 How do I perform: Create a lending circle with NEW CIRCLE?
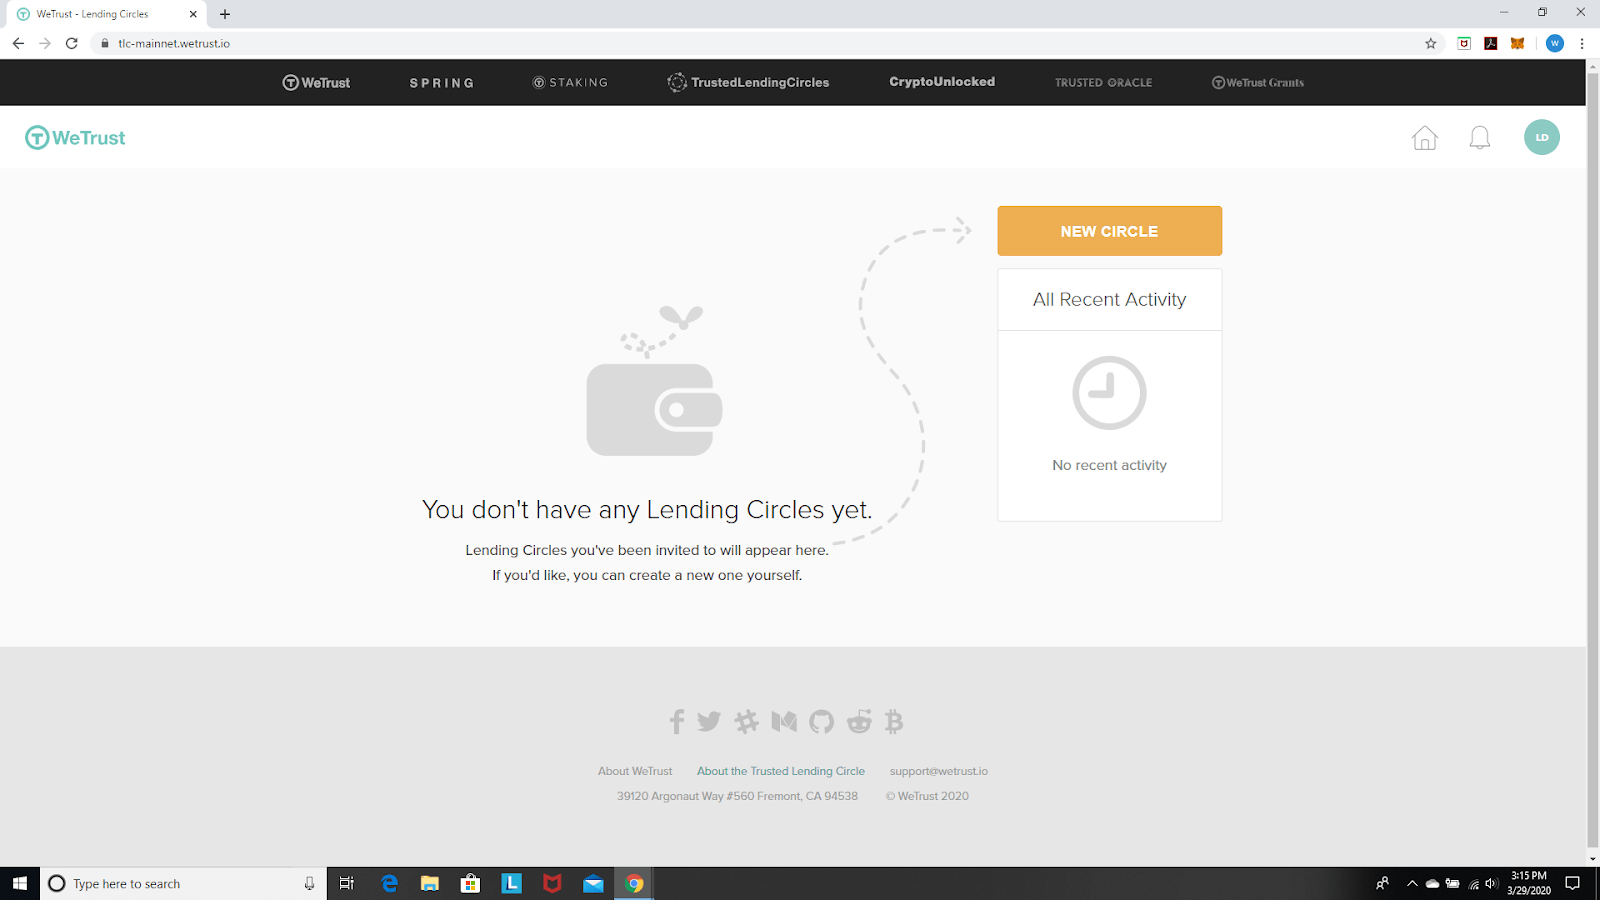(1110, 231)
